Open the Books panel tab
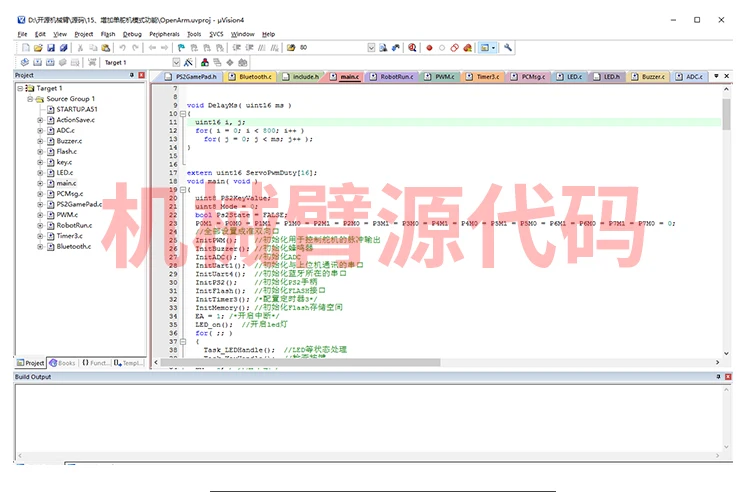The height and width of the screenshot is (502, 750). coord(63,363)
